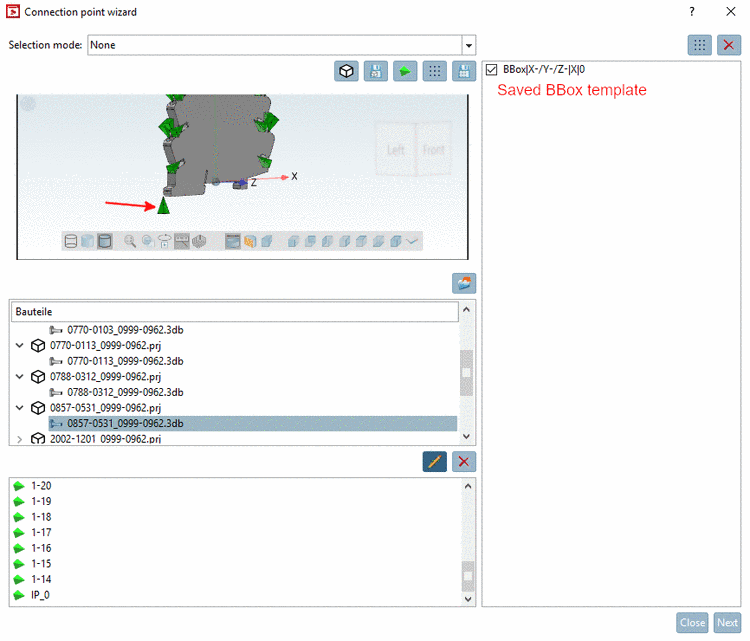Click green connection cone below the 3D part
Image resolution: width=750 pixels, height=641 pixels.
pyautogui.click(x=164, y=206)
